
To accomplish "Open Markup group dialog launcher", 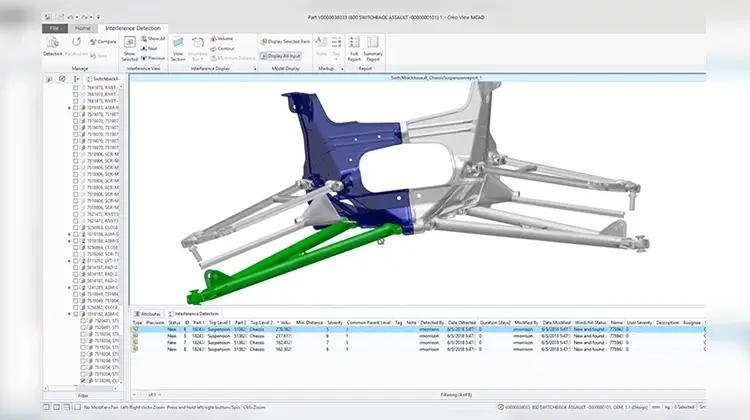I will [x=342, y=69].
